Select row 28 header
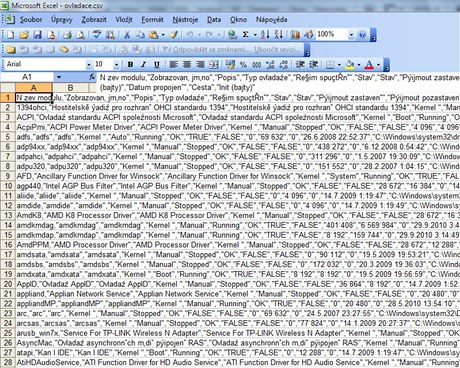The image size is (460, 368). click(8, 362)
